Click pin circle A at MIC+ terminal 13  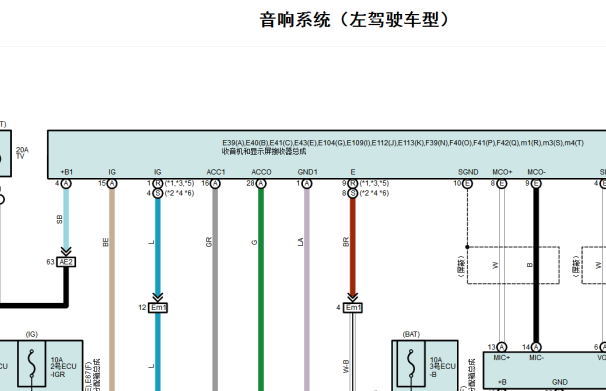coord(502,347)
